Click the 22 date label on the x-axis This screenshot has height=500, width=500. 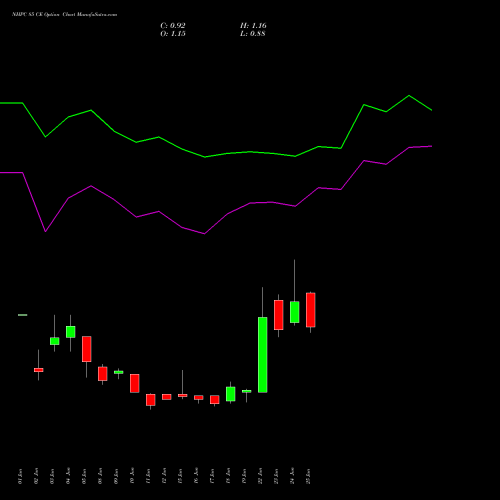[260, 476]
